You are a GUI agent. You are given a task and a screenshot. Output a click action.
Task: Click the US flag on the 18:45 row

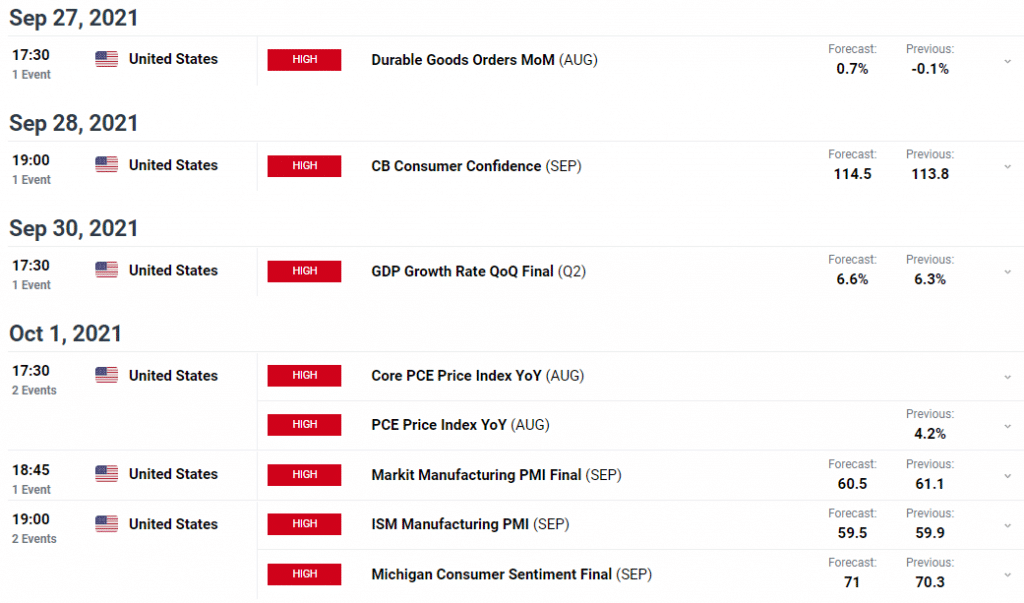pyautogui.click(x=106, y=474)
